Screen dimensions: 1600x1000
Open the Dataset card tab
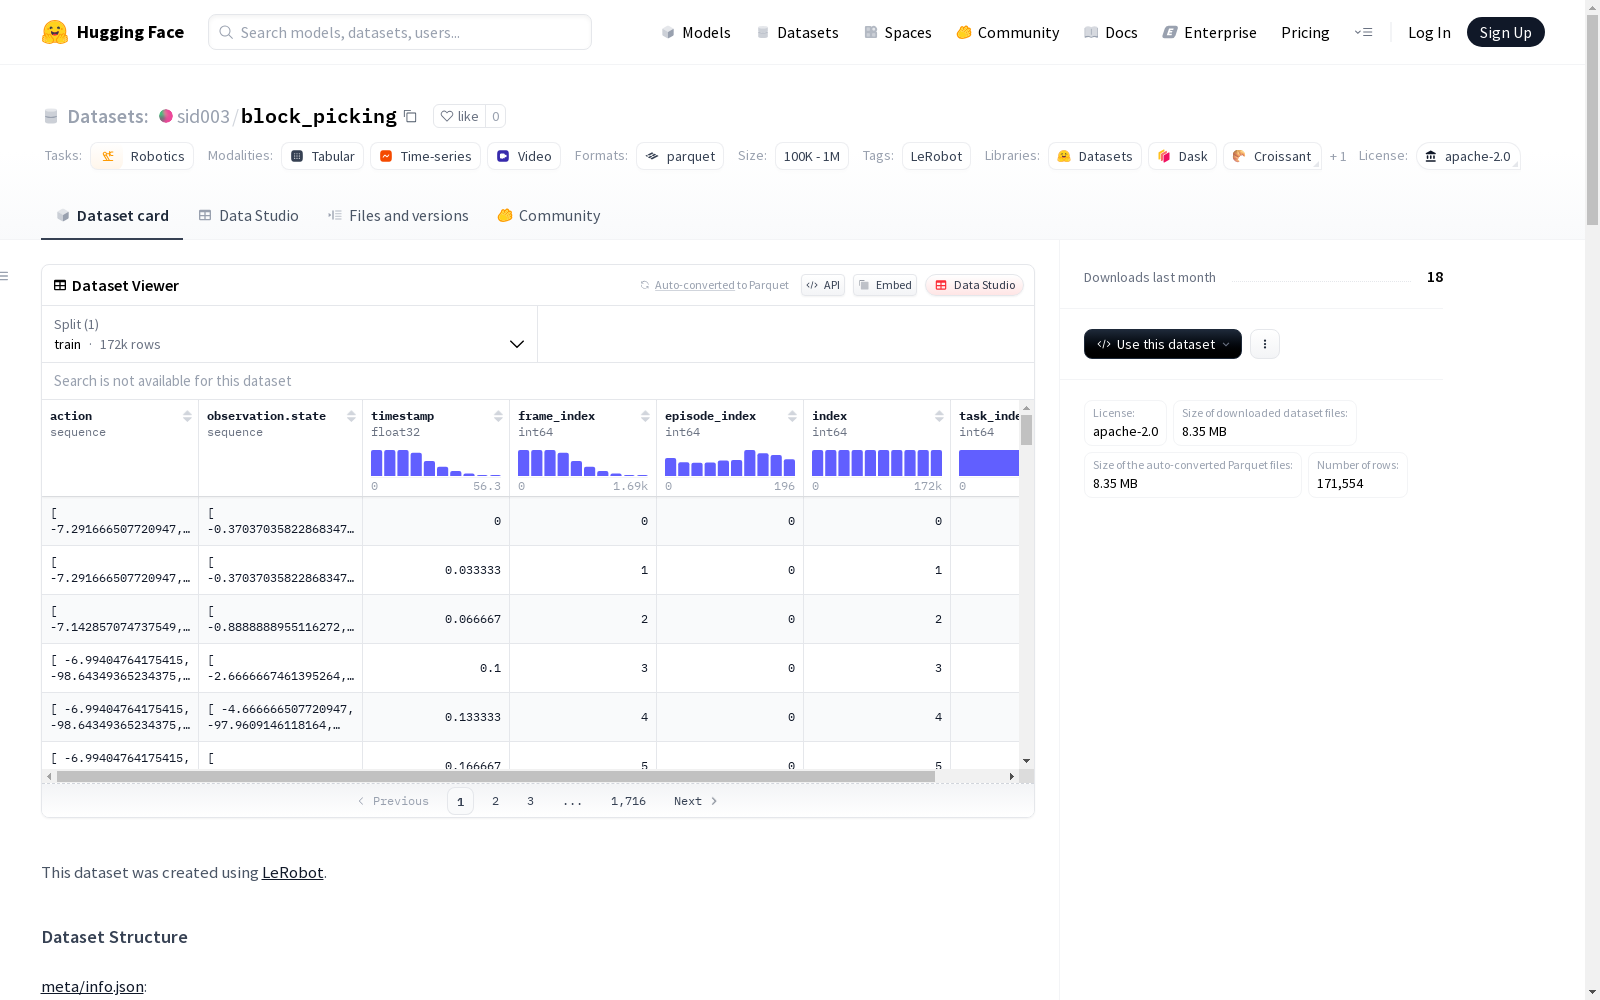pos(112,216)
